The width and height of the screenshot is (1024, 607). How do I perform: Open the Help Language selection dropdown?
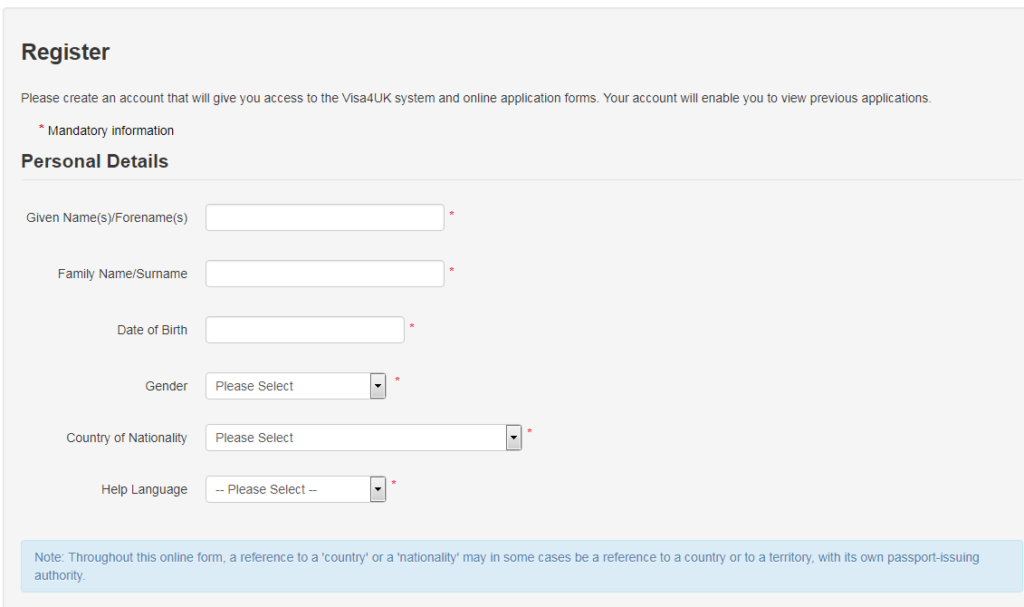point(287,490)
